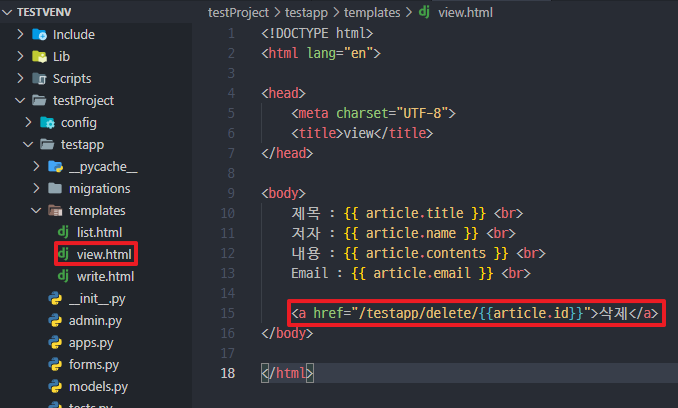Click templates in the breadcrumb path
The width and height of the screenshot is (678, 408).
372,13
